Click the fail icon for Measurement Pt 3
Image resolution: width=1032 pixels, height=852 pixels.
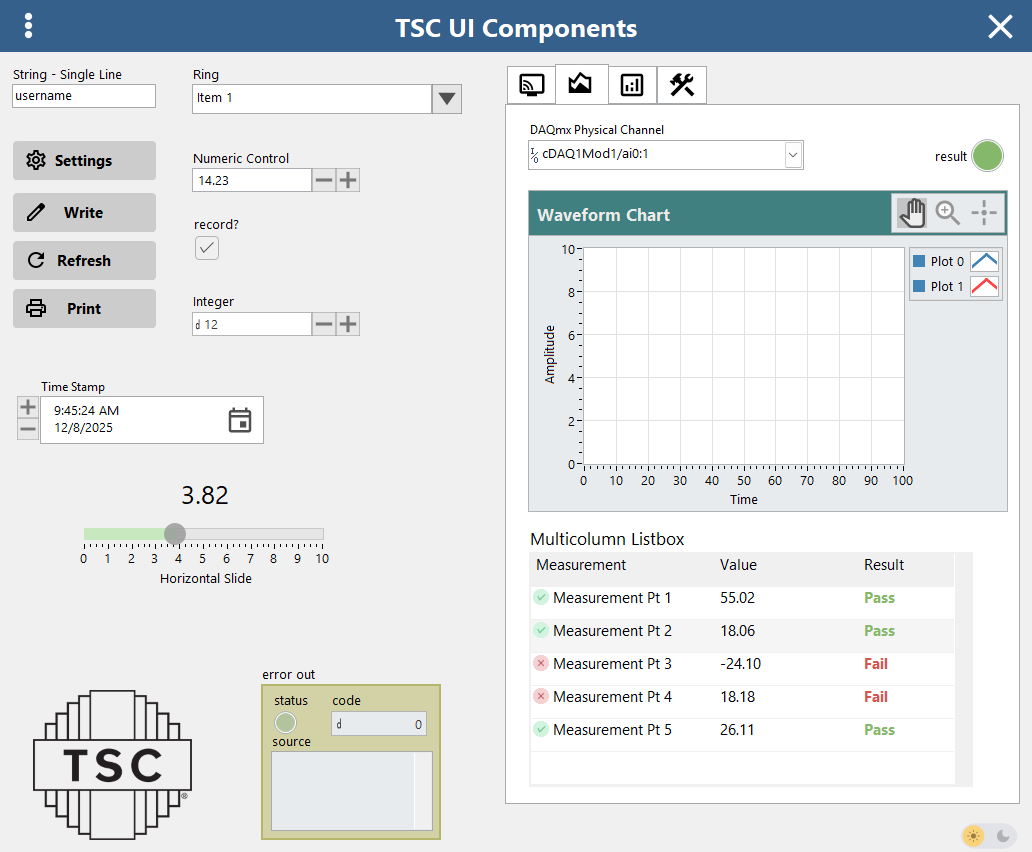pos(541,664)
